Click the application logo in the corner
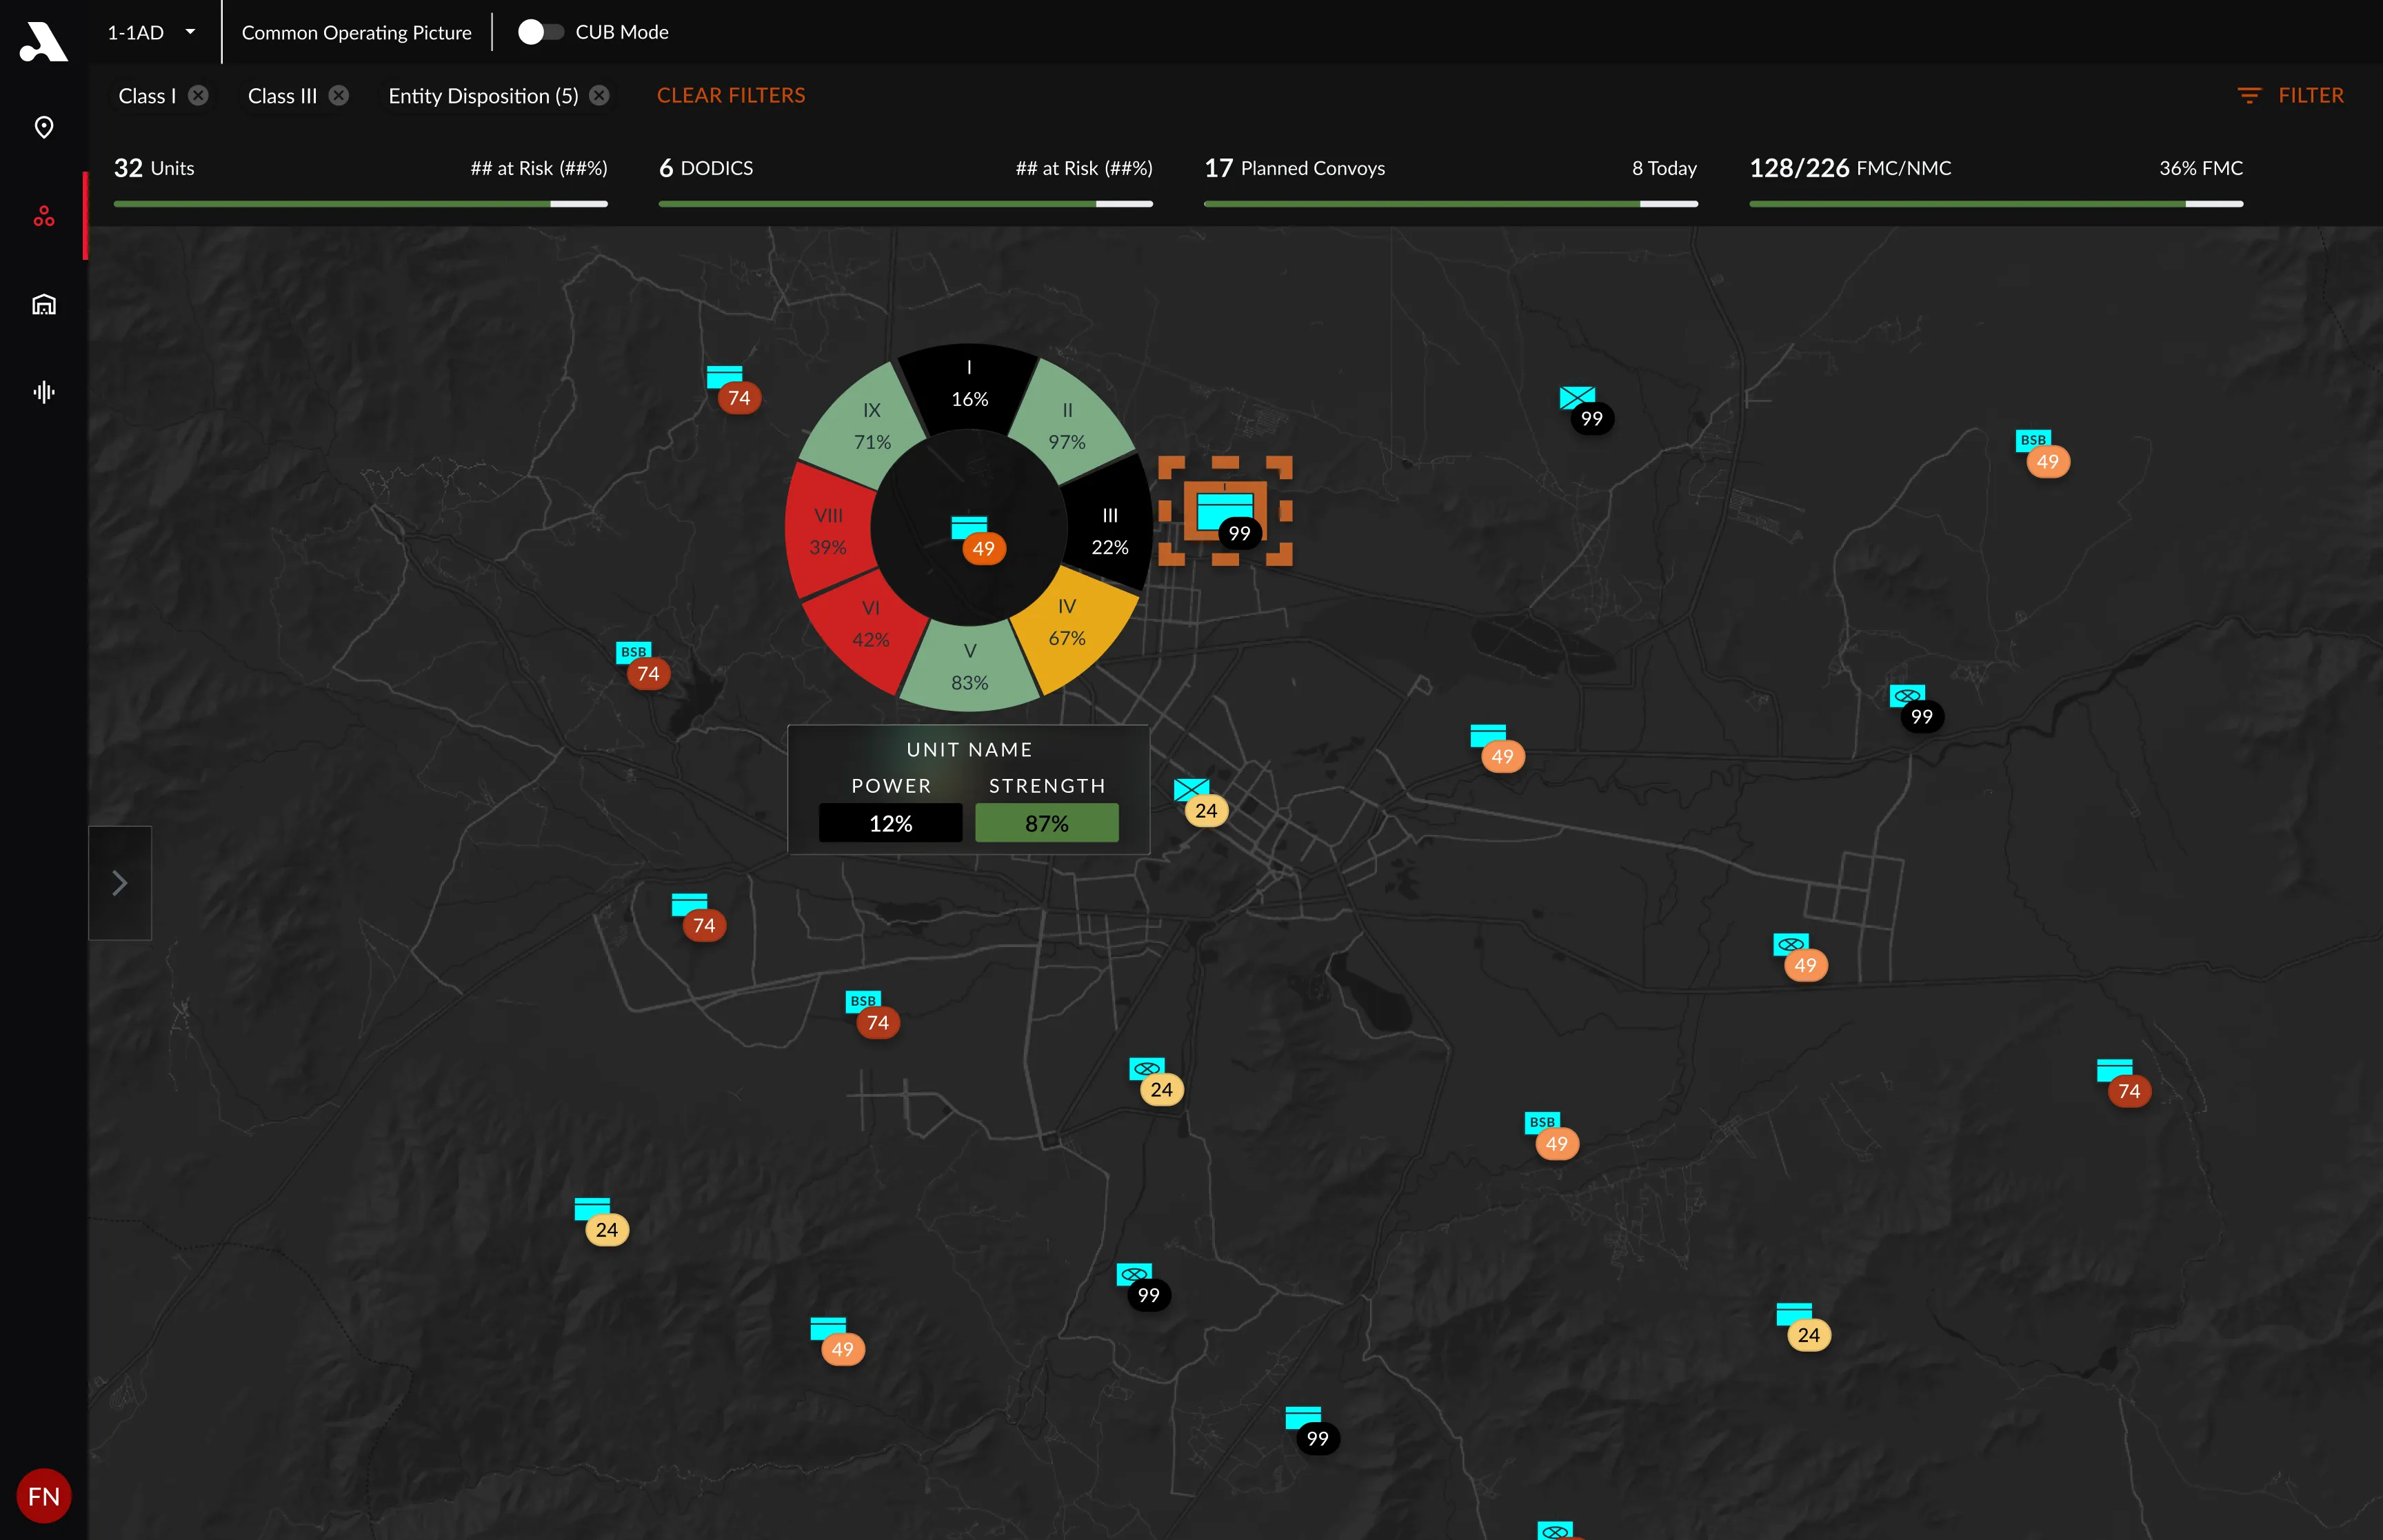 [x=43, y=41]
